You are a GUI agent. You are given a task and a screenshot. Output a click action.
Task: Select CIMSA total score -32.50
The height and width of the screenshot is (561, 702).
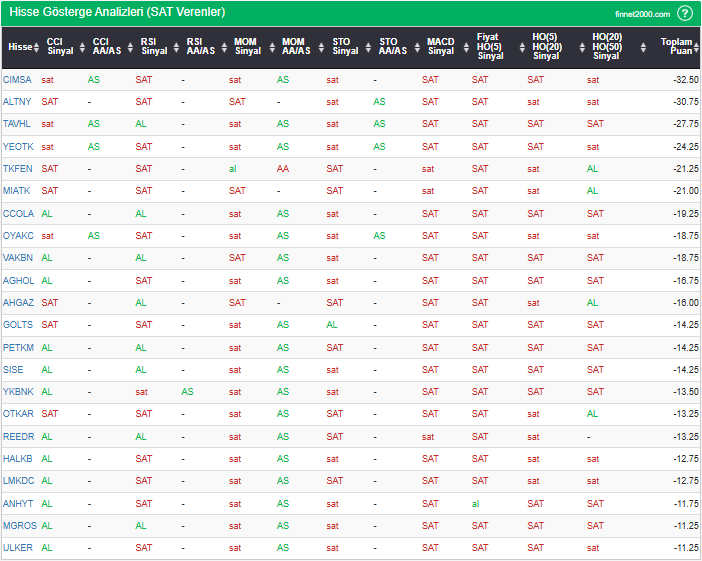(x=686, y=80)
